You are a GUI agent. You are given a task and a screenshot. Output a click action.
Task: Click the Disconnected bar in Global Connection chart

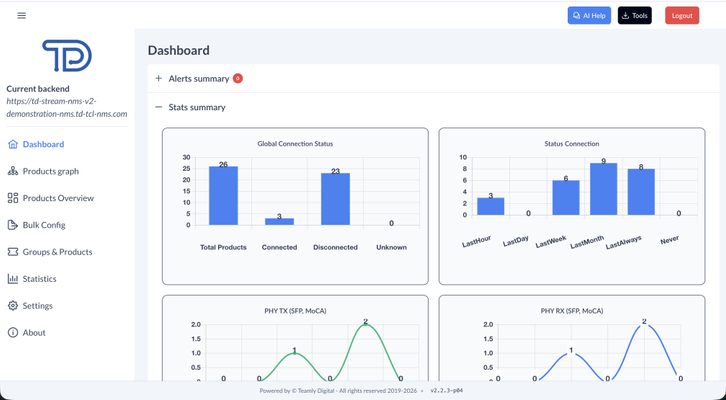(335, 199)
